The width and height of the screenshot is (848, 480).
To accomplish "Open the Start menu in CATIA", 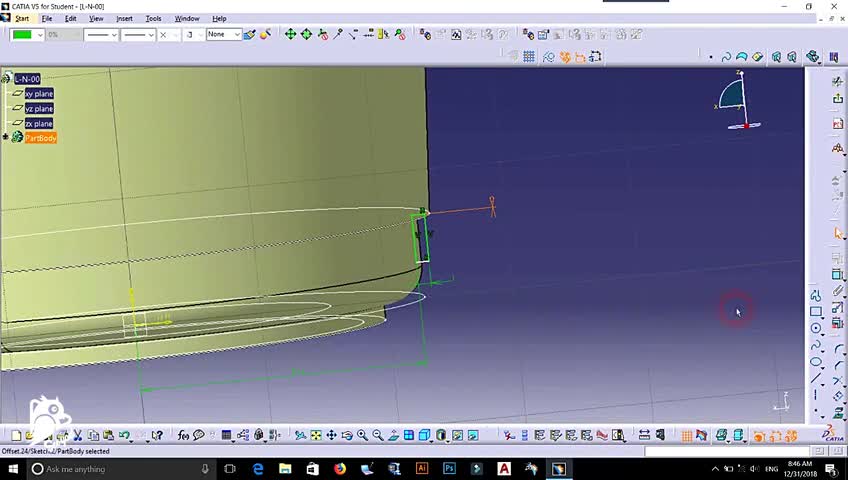I will [22, 18].
